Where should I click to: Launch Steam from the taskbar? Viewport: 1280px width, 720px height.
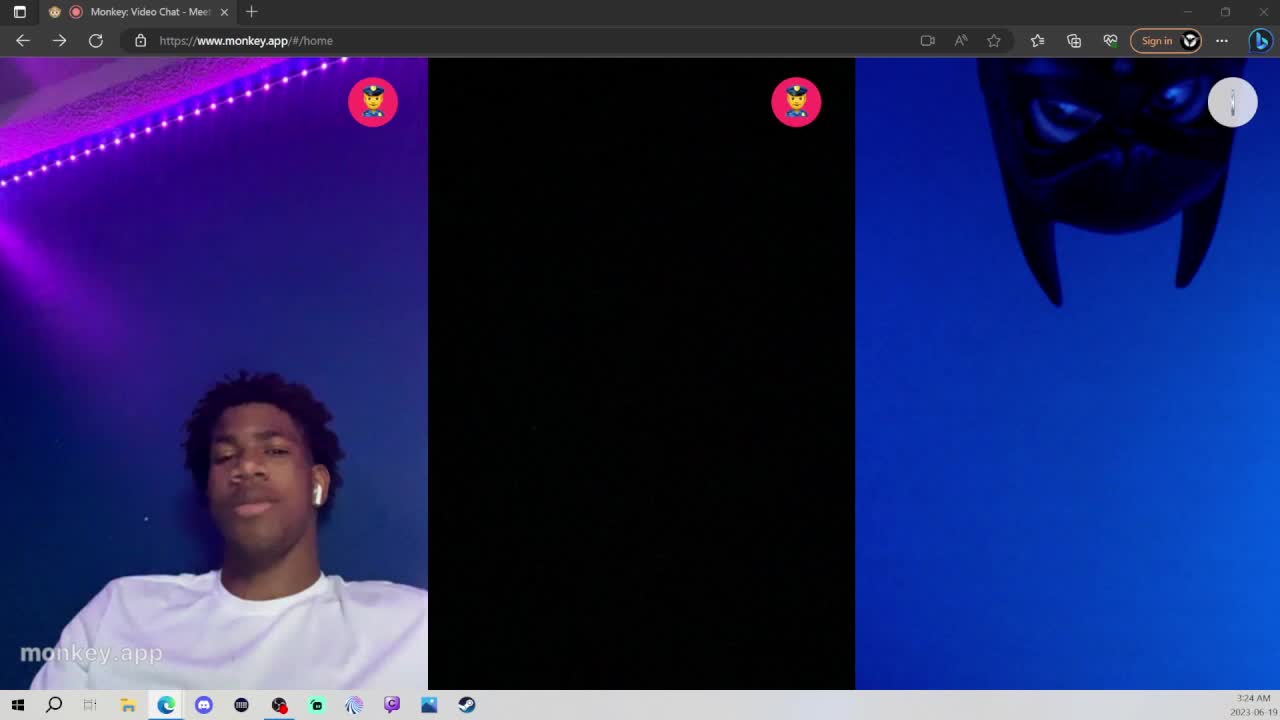click(x=467, y=705)
